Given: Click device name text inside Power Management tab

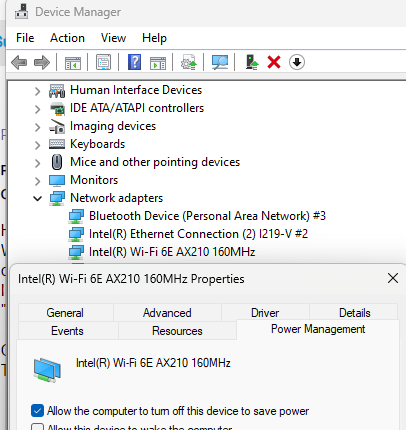Looking at the screenshot, I should (153, 363).
